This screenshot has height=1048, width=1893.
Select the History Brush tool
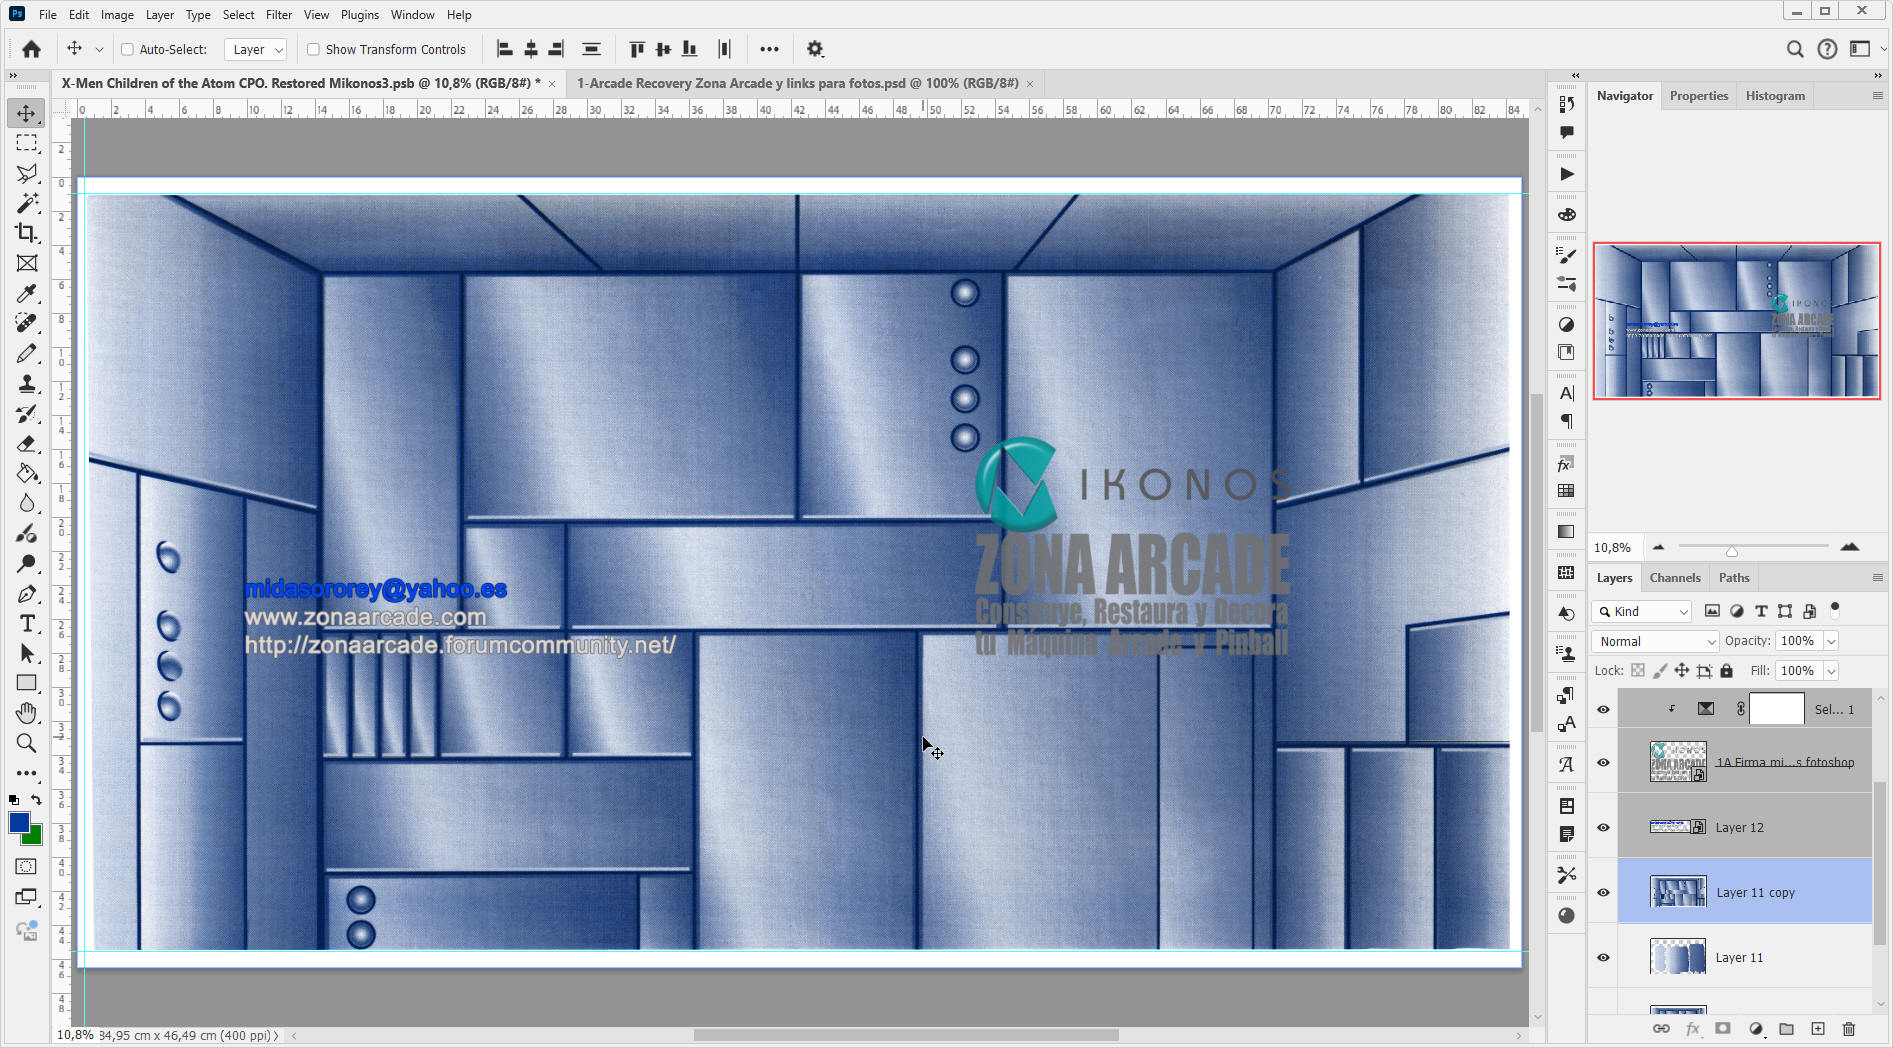[x=26, y=413]
